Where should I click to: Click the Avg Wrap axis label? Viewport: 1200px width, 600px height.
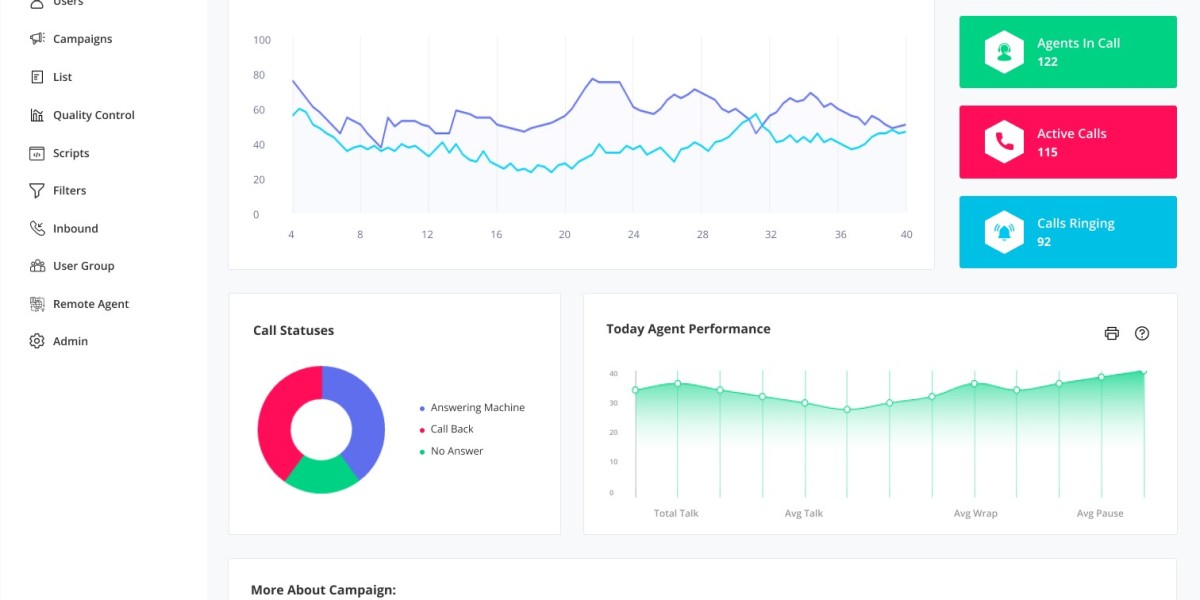(x=975, y=514)
